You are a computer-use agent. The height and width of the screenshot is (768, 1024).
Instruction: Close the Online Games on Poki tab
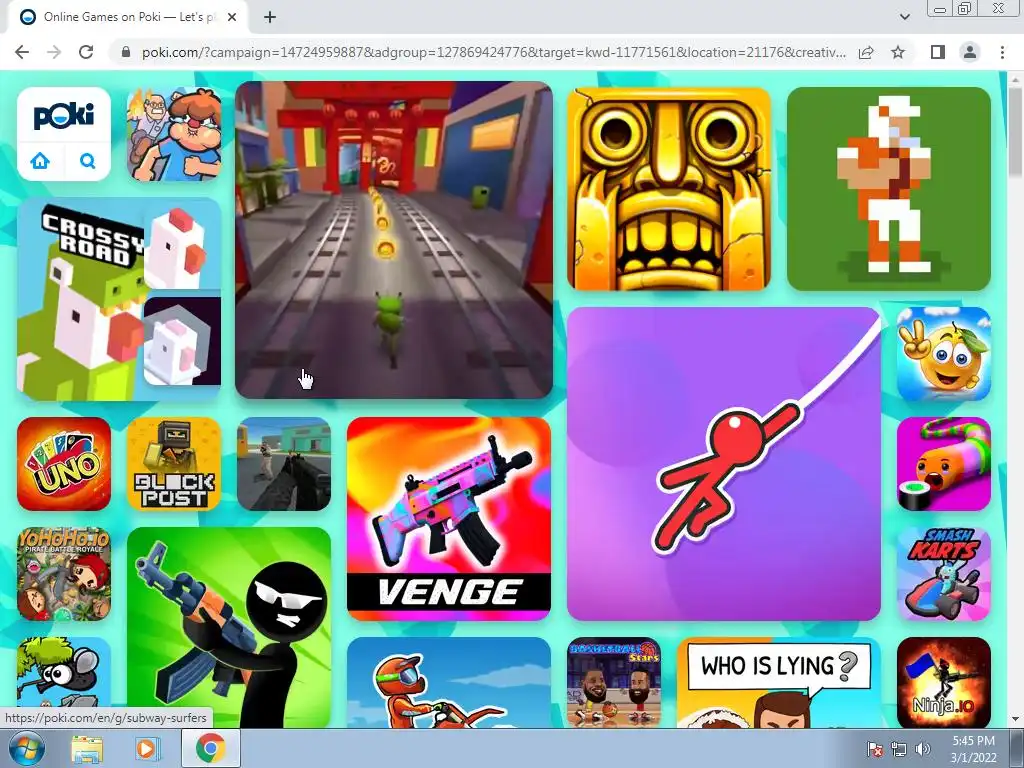pyautogui.click(x=232, y=18)
